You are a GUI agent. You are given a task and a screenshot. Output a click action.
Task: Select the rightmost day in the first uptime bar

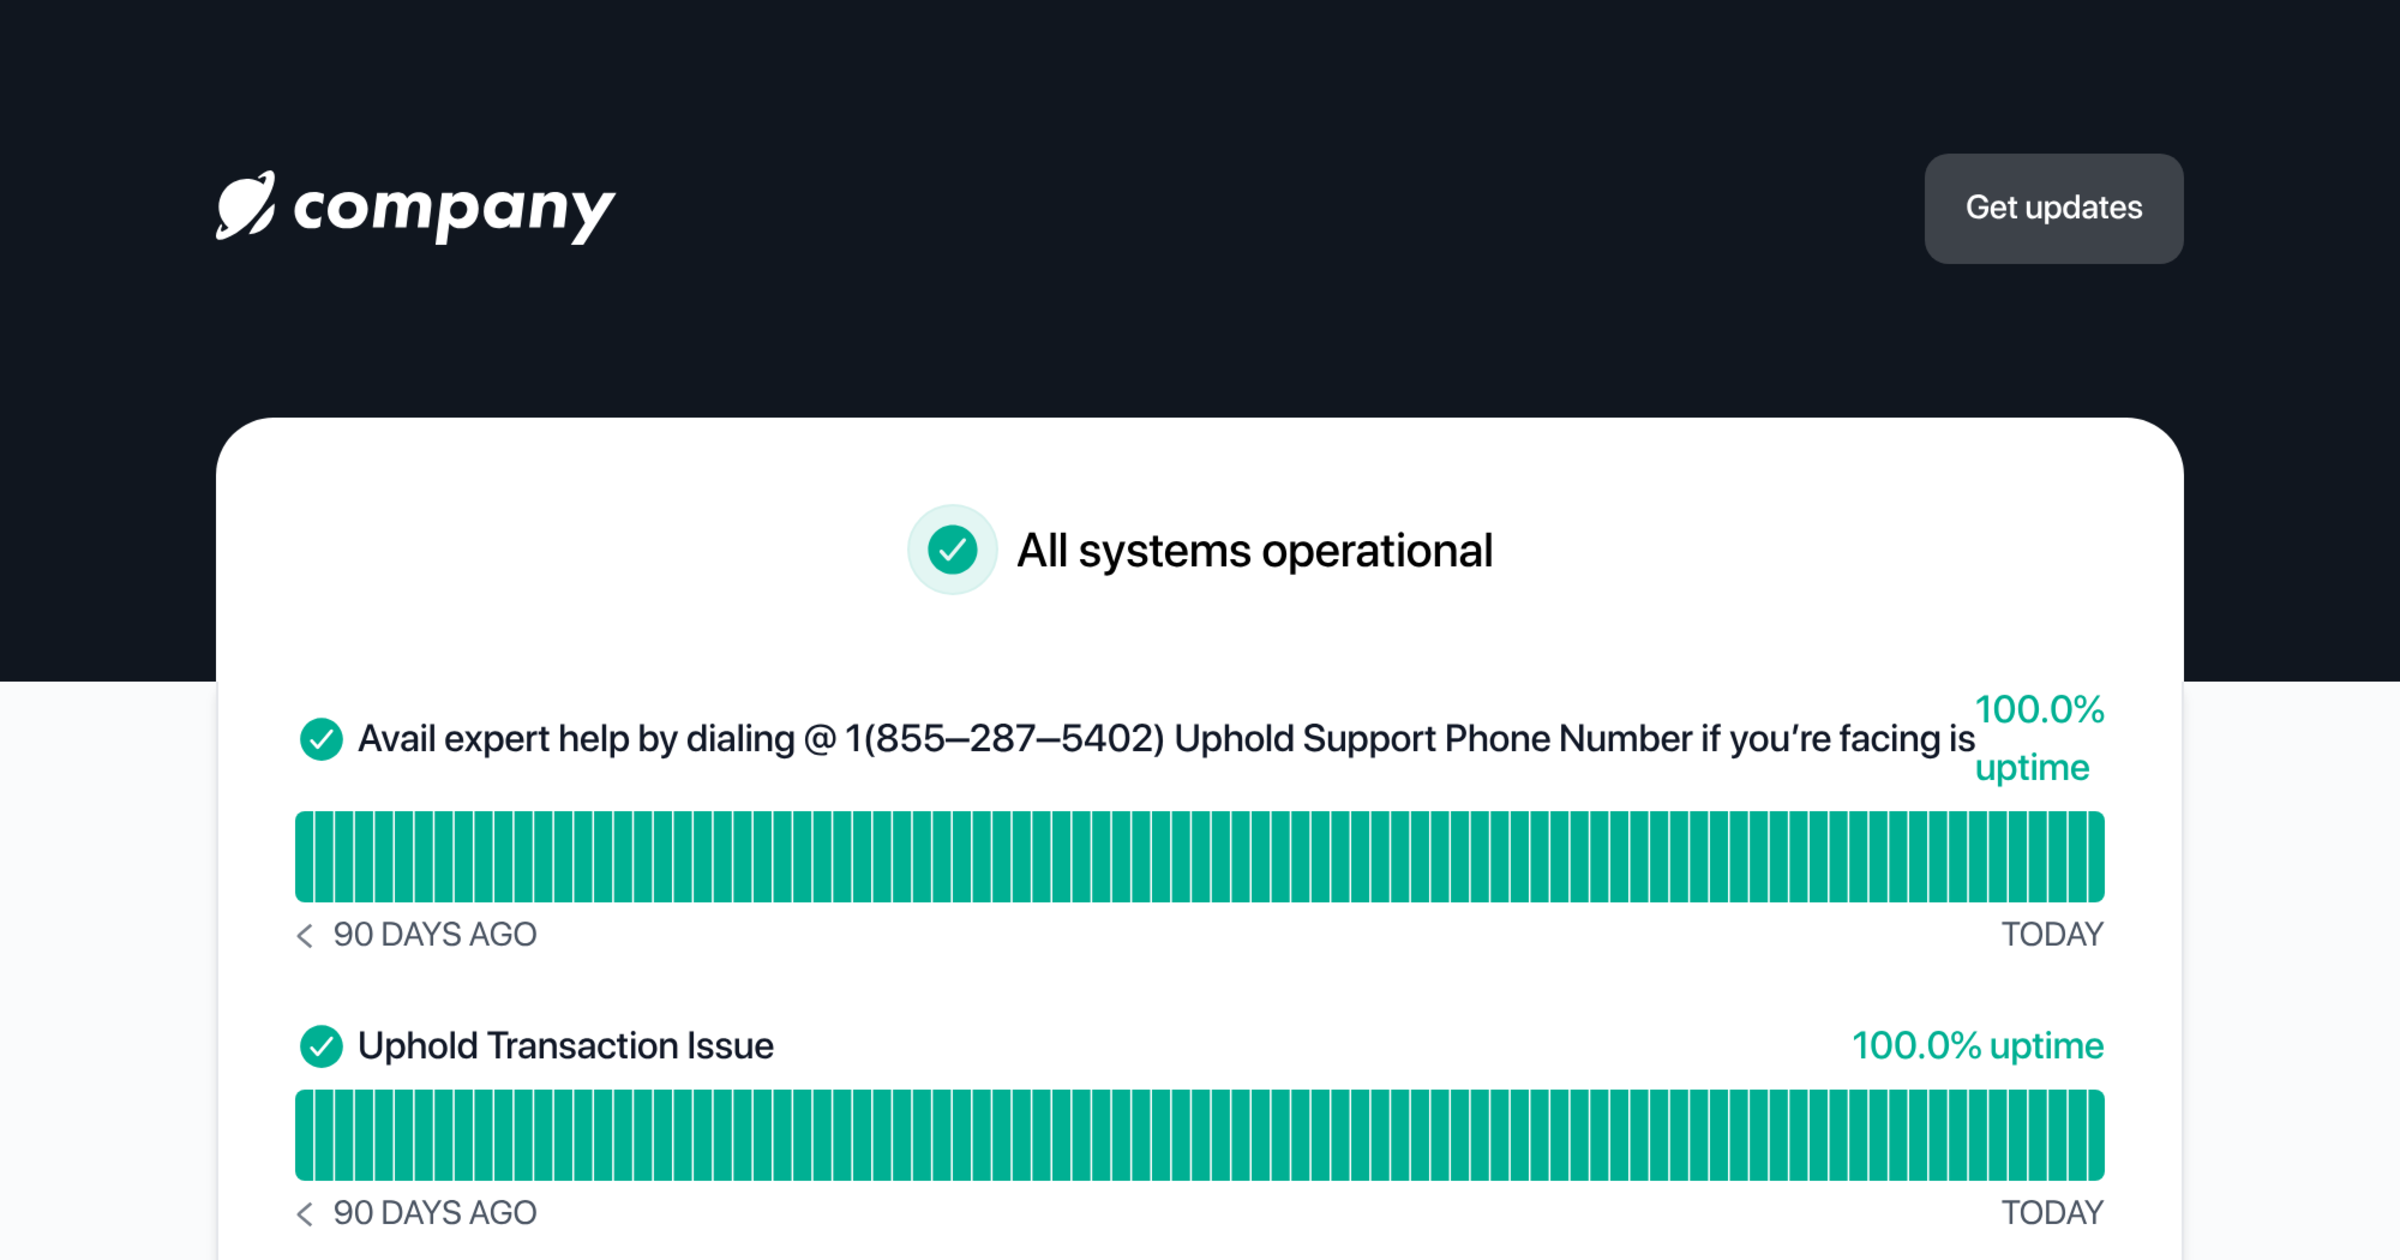click(x=2095, y=857)
